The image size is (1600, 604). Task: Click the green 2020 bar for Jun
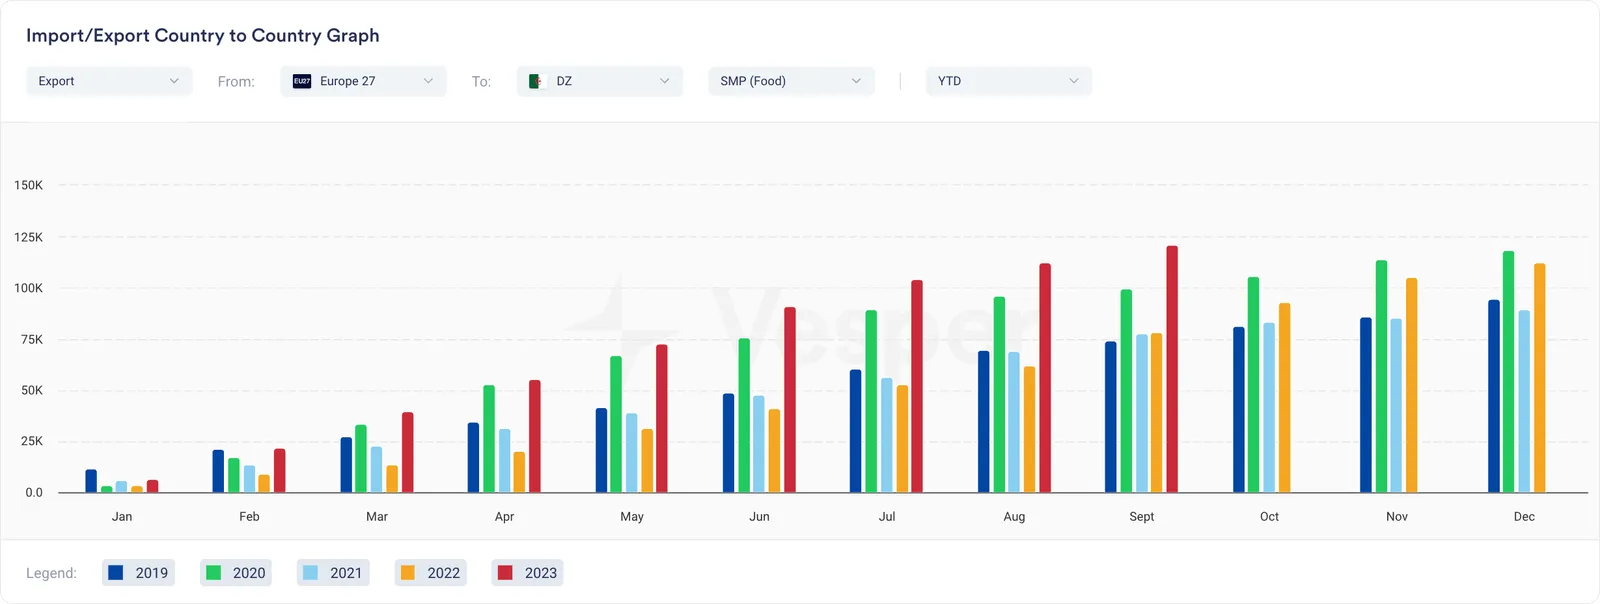744,415
